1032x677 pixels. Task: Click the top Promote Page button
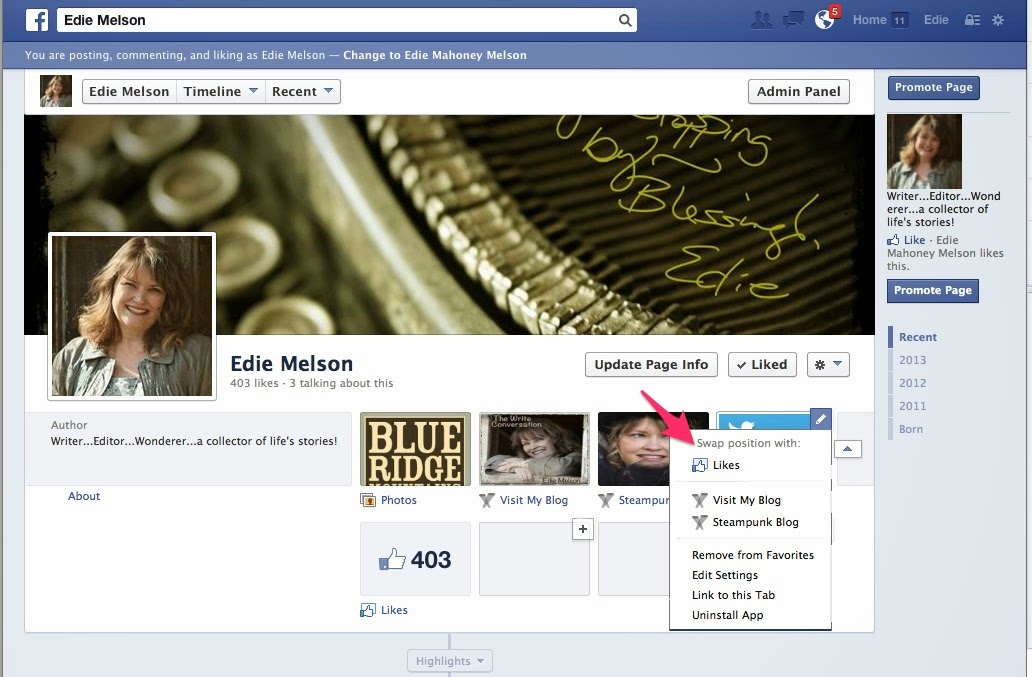pyautogui.click(x=933, y=88)
